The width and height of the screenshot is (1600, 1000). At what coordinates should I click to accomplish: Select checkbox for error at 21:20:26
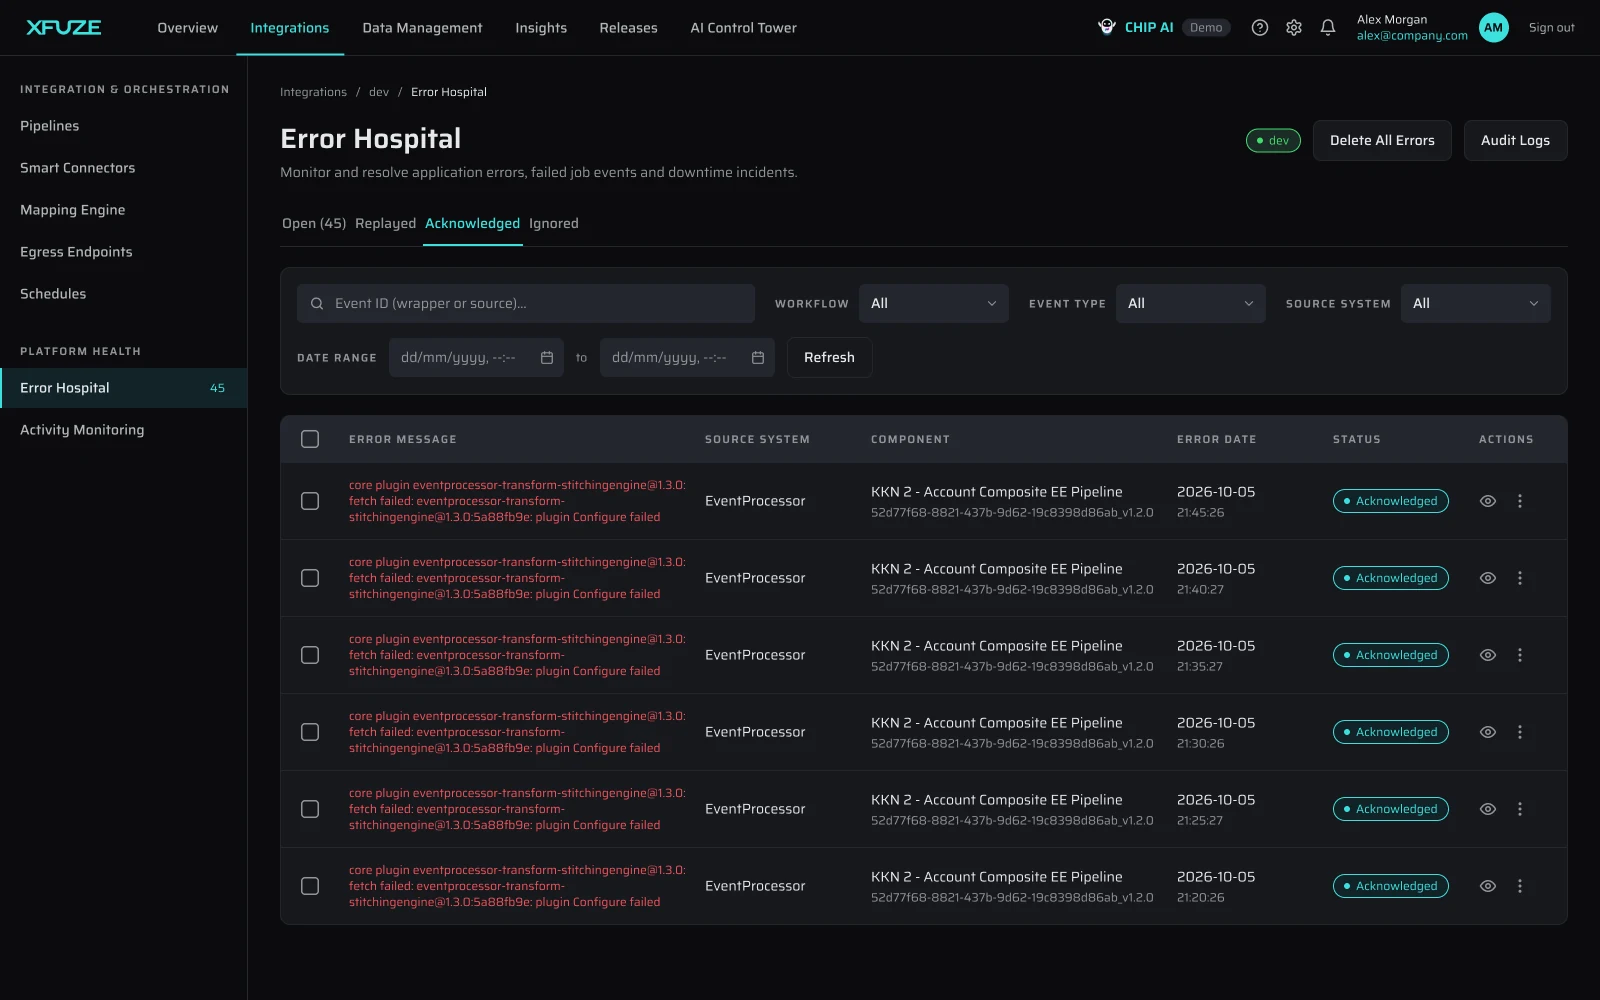pyautogui.click(x=310, y=886)
